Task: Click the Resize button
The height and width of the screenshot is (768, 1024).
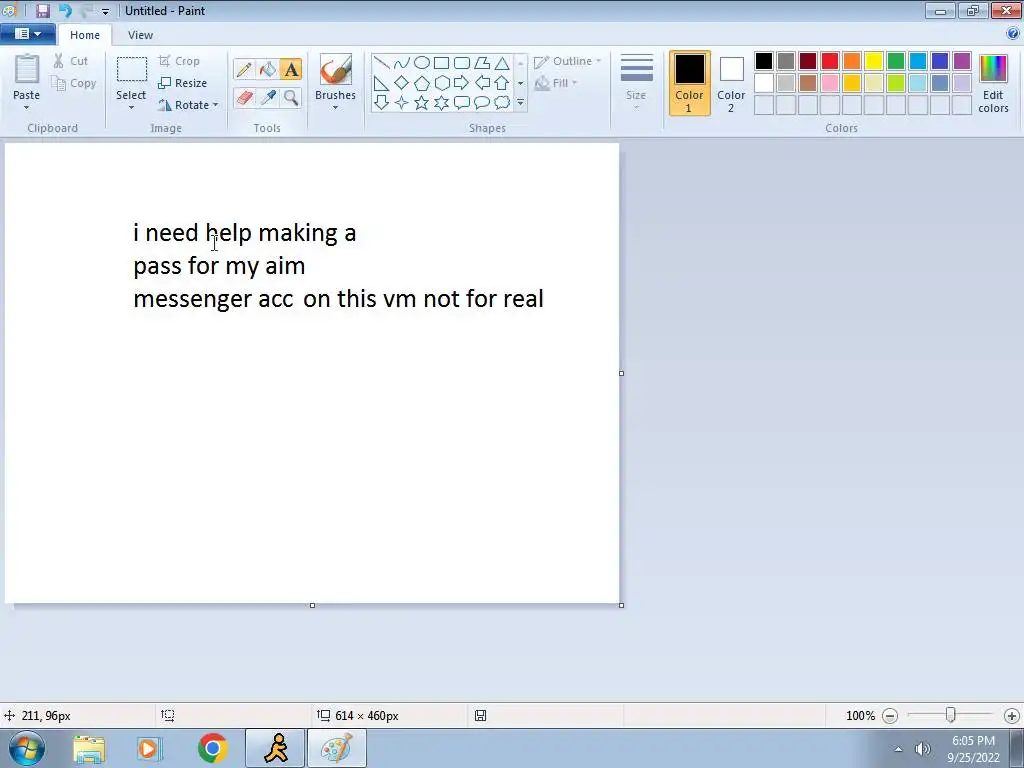Action: pos(183,83)
